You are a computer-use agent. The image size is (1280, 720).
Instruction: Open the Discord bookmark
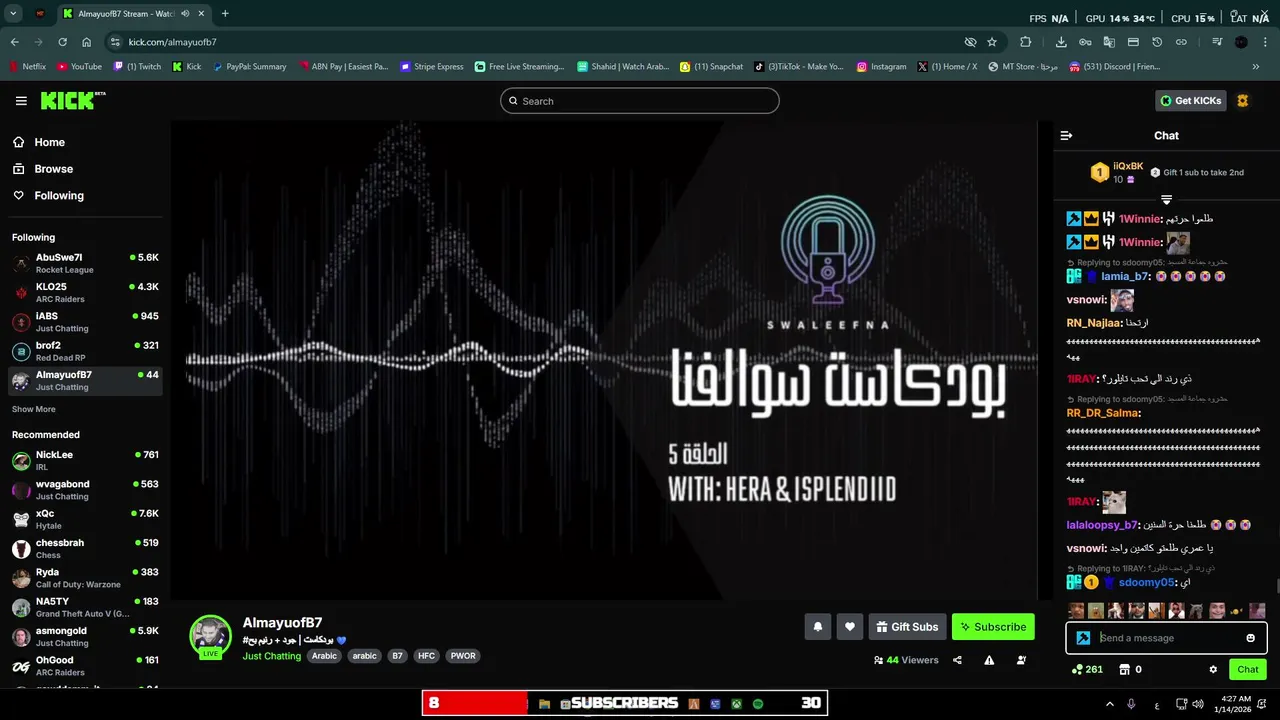1115,67
